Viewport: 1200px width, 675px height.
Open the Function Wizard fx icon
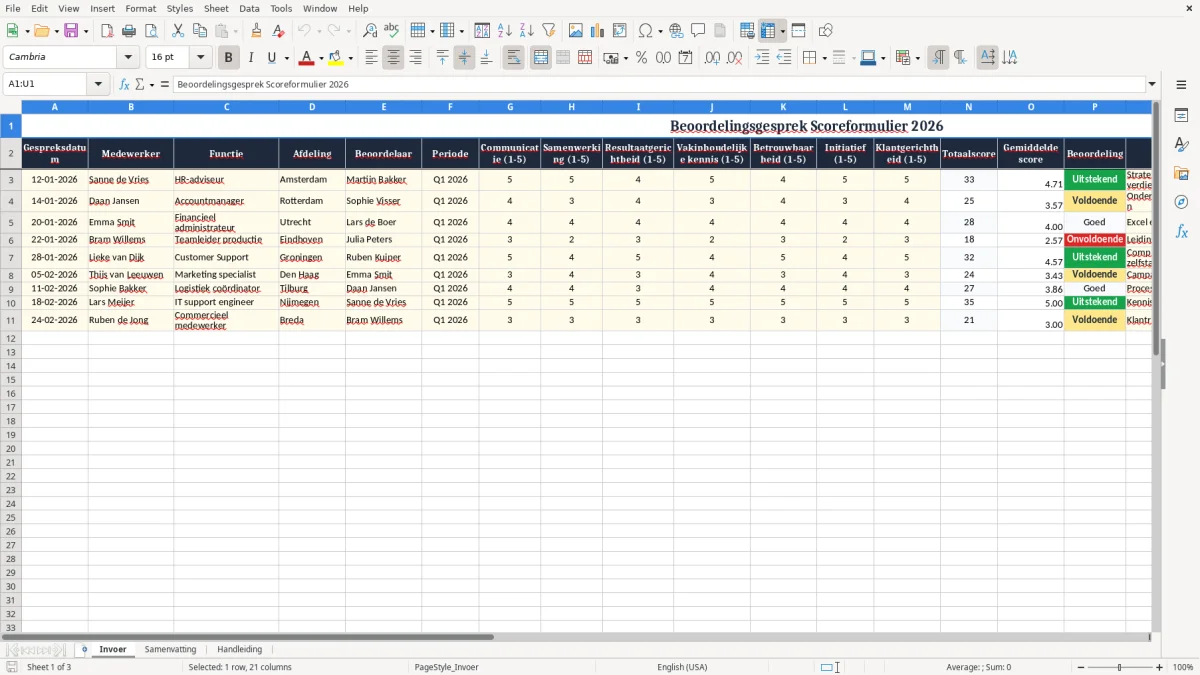(x=124, y=85)
